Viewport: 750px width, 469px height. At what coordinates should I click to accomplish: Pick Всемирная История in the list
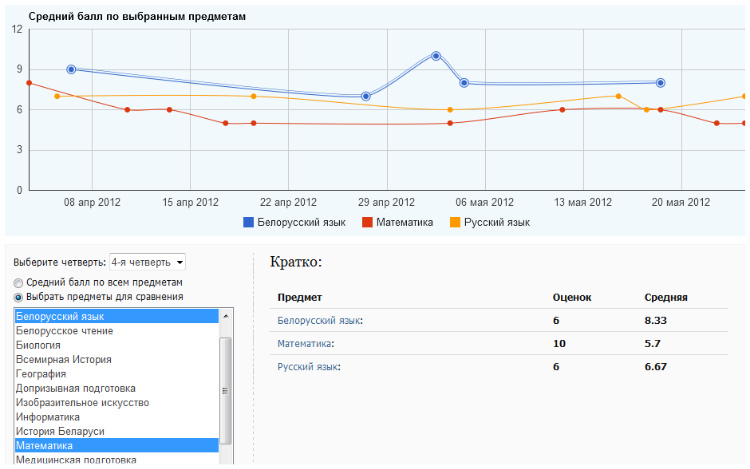click(x=63, y=359)
